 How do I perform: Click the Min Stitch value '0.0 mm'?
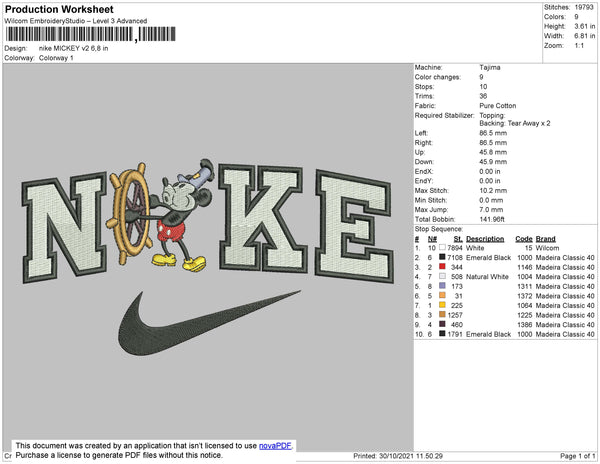(491, 200)
